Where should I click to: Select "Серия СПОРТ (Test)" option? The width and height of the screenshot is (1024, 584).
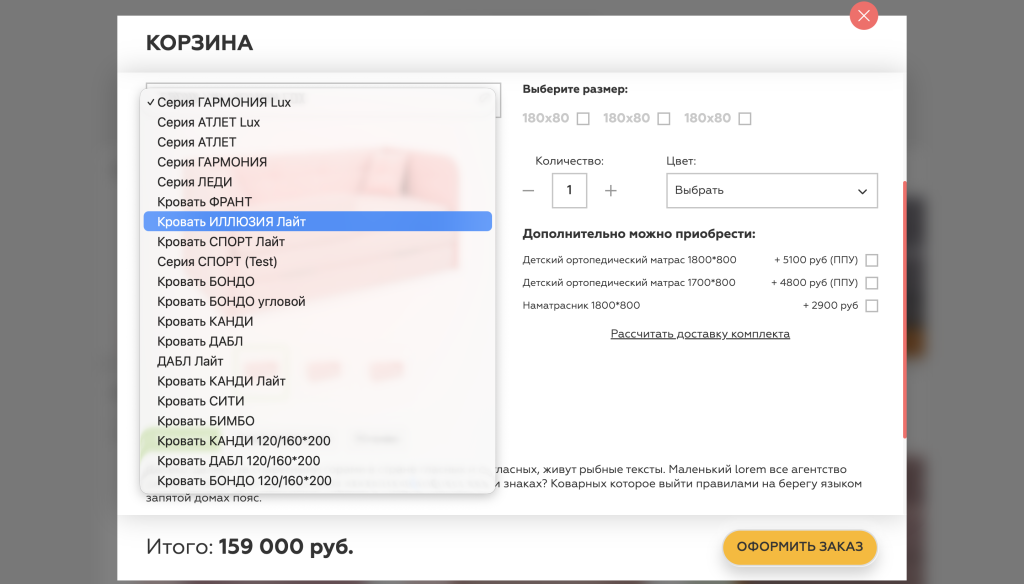pos(212,261)
